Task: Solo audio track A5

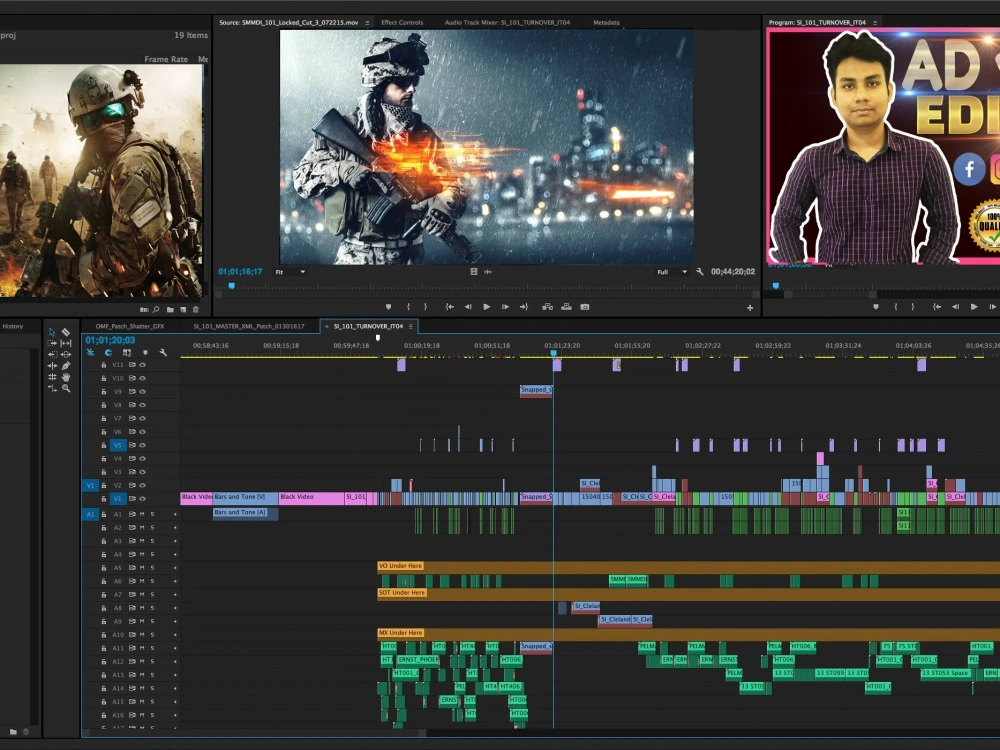Action: coord(152,568)
